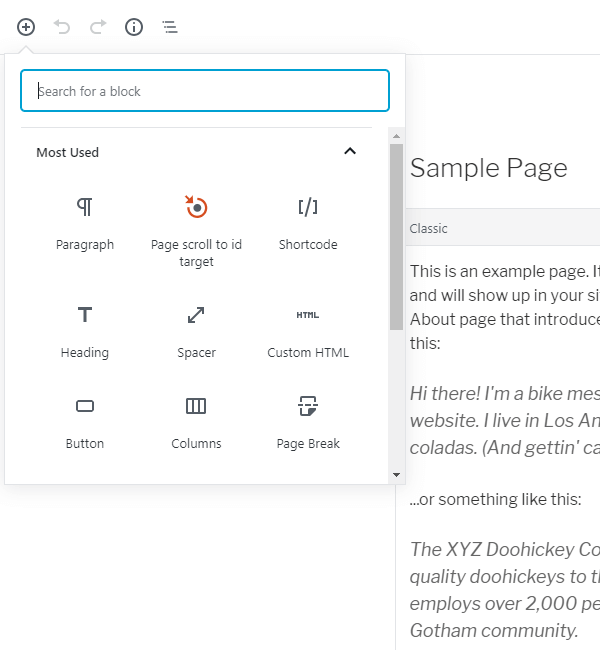This screenshot has height=650, width=600.
Task: Insert a Paragraph block
Action: [x=85, y=223]
